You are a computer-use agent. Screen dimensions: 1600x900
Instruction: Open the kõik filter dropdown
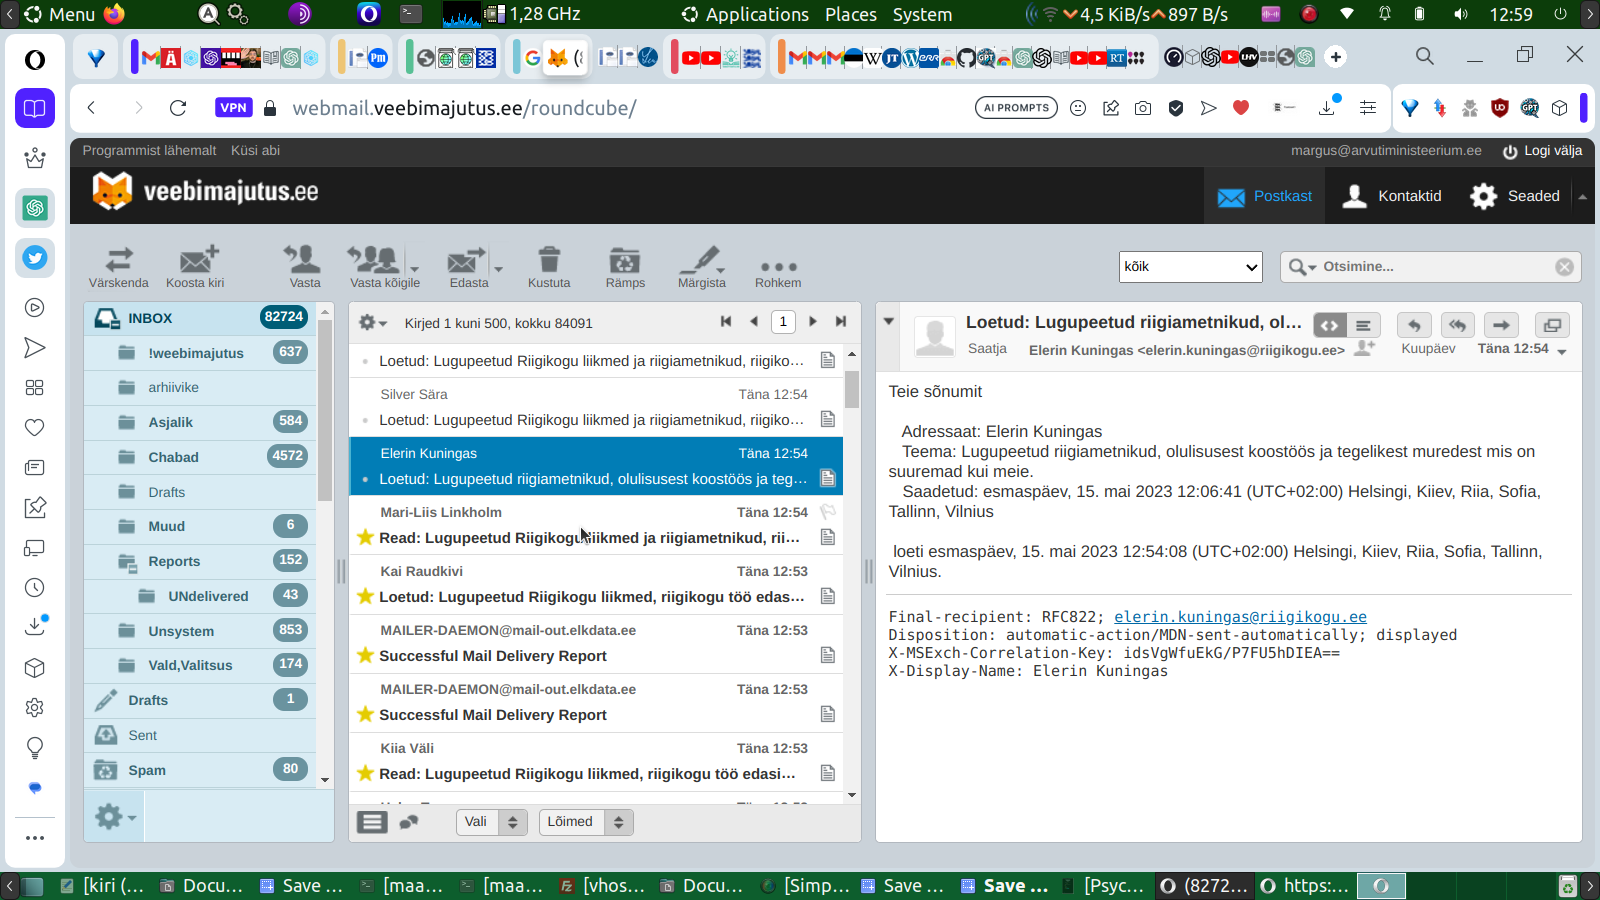(1191, 267)
